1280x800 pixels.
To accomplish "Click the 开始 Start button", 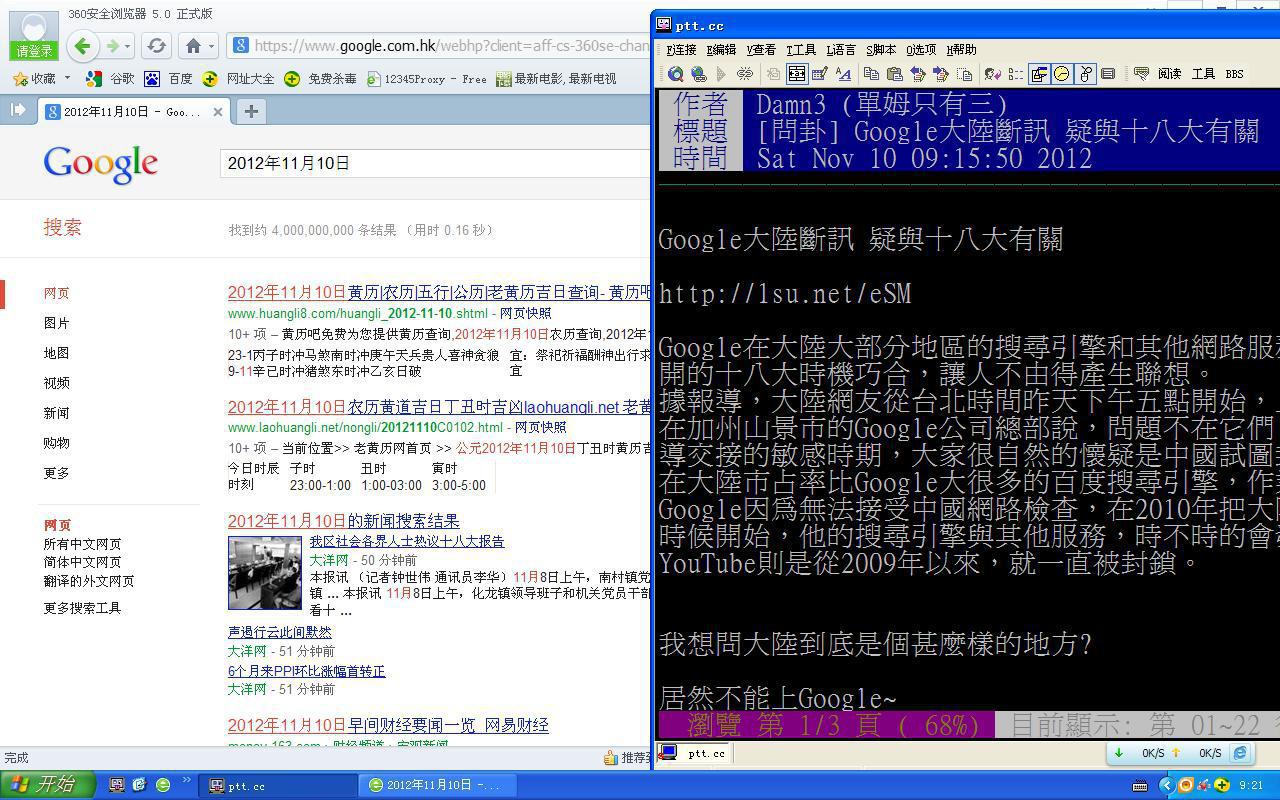I will [48, 785].
